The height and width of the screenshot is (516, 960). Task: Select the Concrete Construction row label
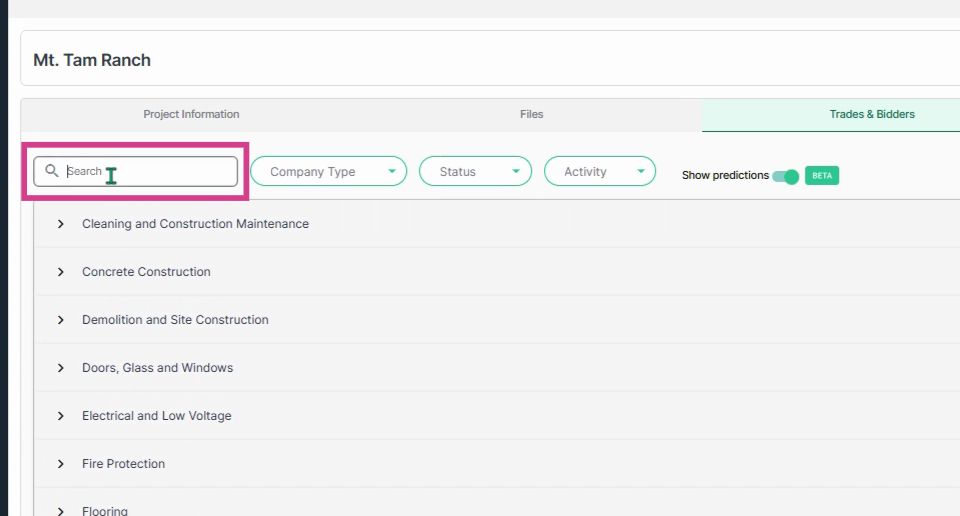(x=146, y=272)
